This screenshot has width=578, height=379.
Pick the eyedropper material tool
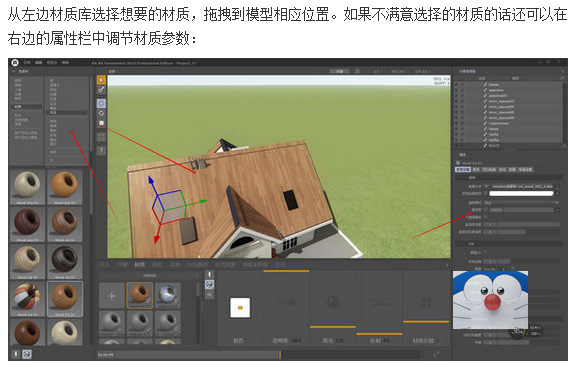[101, 90]
